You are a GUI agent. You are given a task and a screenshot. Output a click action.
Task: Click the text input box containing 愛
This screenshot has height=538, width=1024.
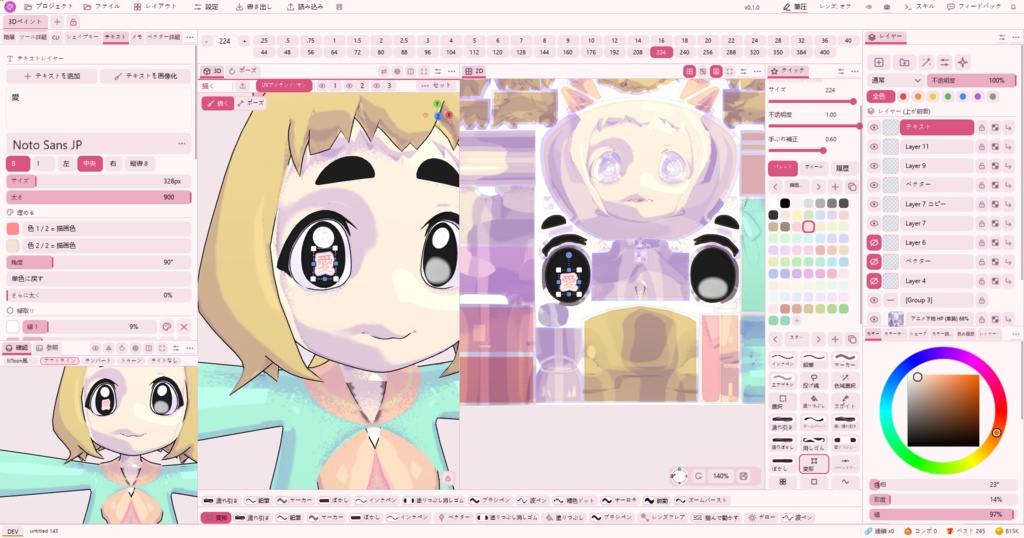click(x=99, y=108)
